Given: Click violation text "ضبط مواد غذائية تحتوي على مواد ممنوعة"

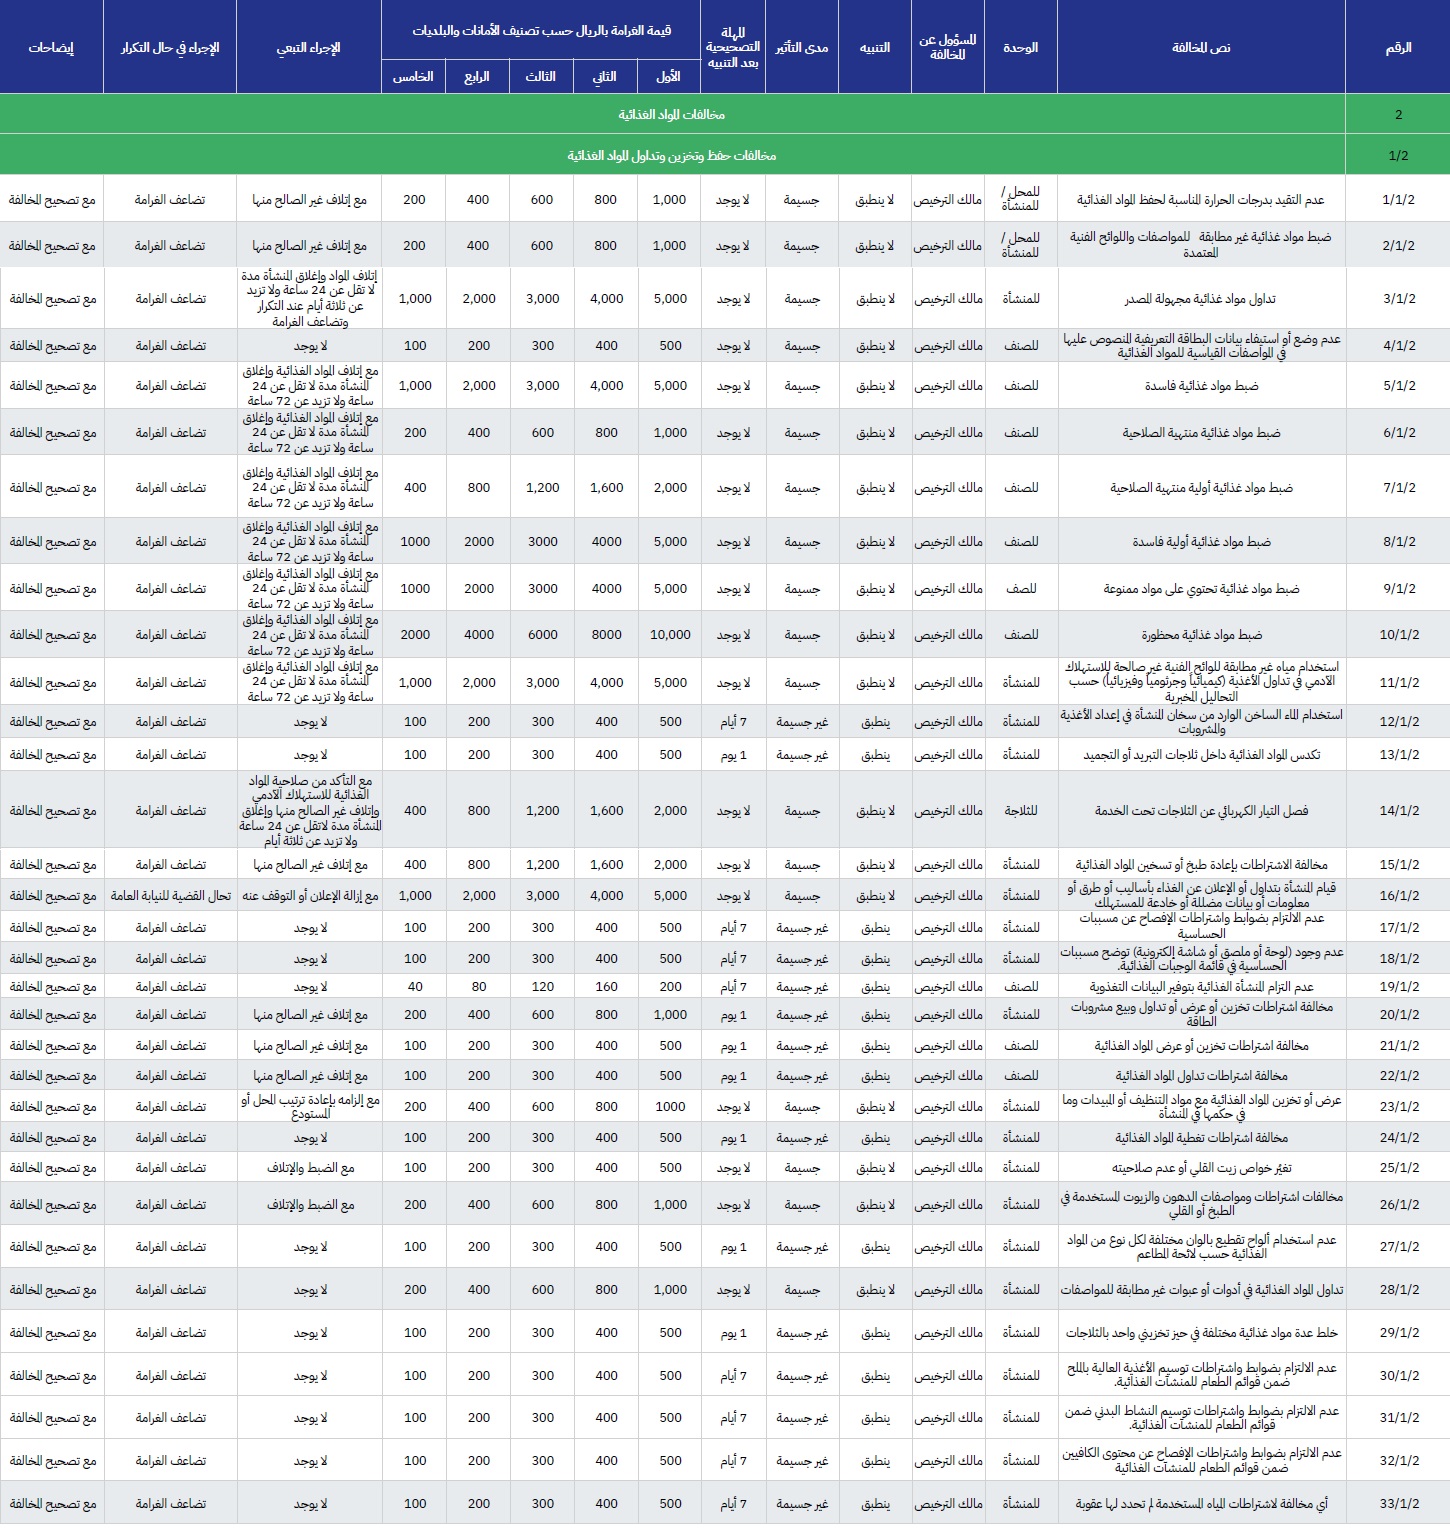Looking at the screenshot, I should [x=1201, y=588].
